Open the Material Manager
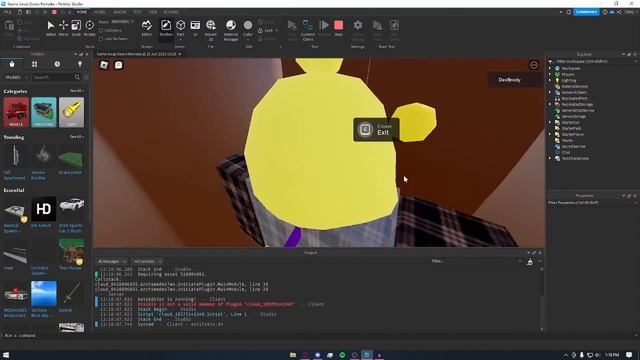This screenshot has height=360, width=640. [x=231, y=30]
